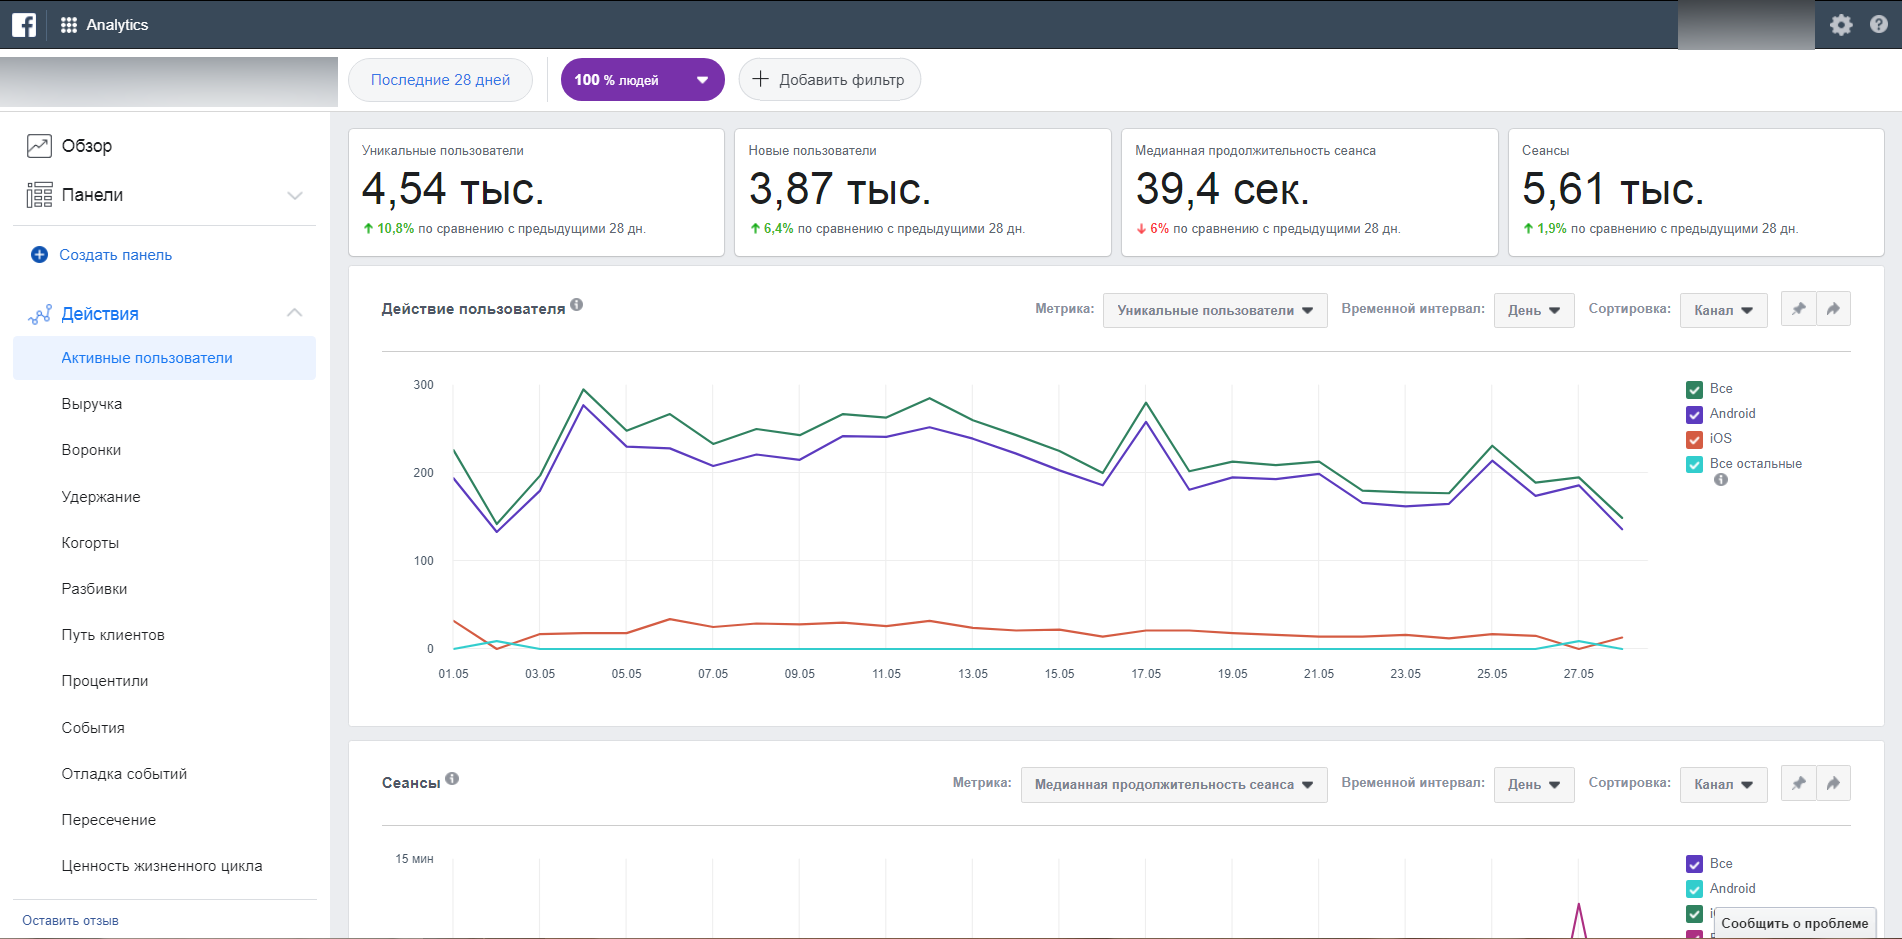Open Воронки in the sidebar

91,450
